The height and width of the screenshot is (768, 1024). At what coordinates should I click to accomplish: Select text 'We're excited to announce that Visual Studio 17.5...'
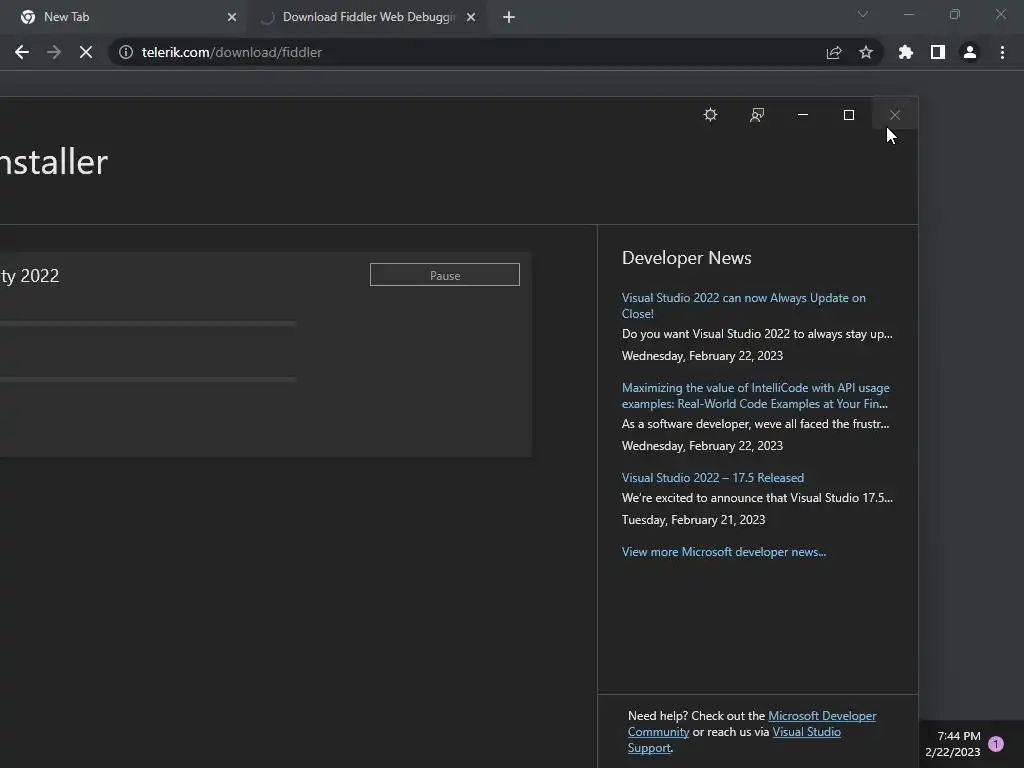click(757, 498)
